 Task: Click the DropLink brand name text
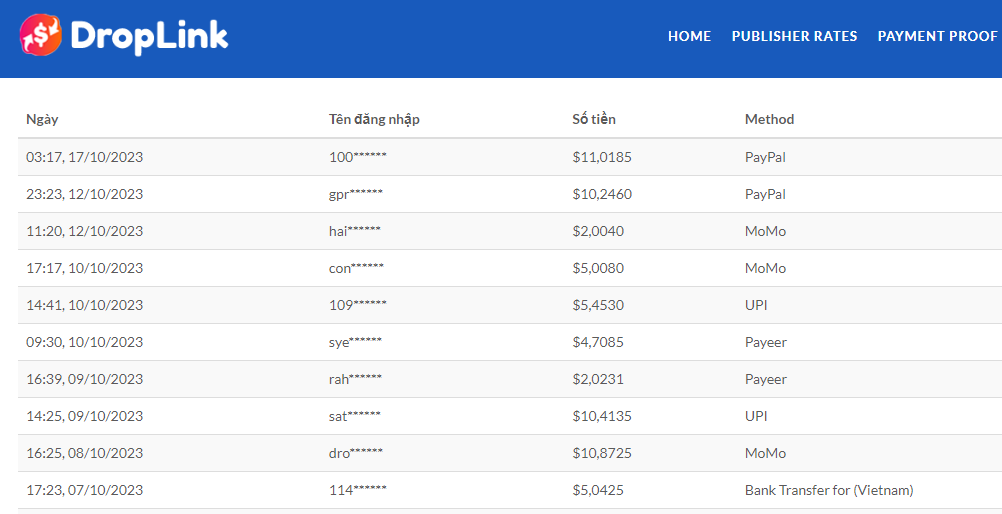tap(149, 36)
